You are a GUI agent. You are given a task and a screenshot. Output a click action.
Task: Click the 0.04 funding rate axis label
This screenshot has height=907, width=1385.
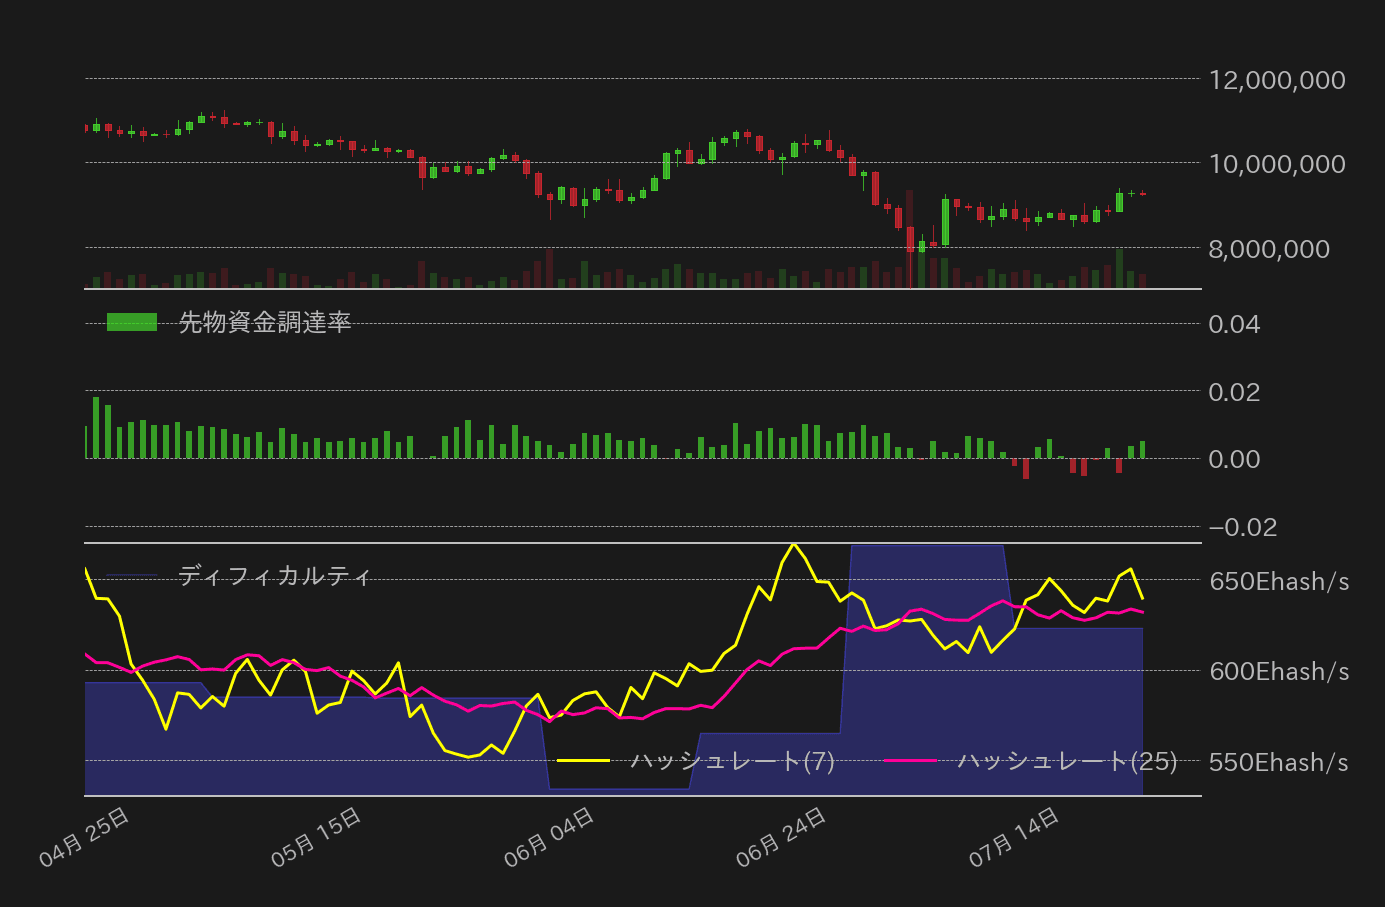coord(1234,324)
